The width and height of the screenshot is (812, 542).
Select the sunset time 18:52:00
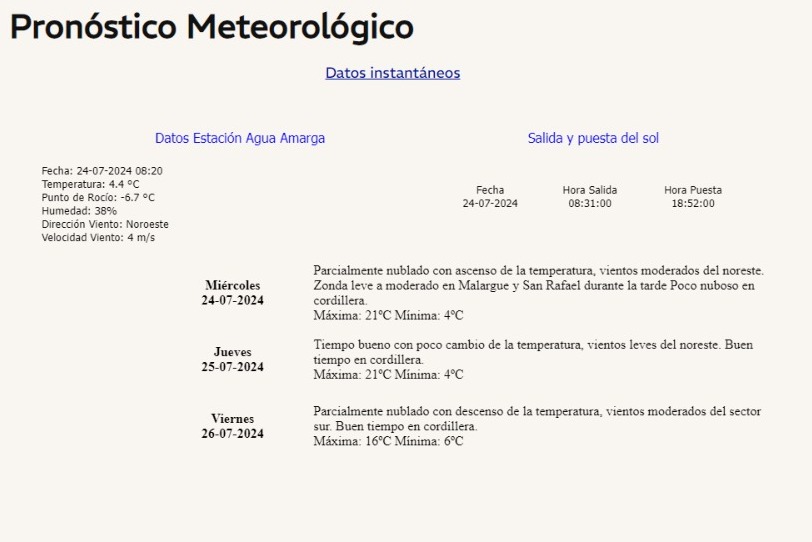(x=693, y=204)
